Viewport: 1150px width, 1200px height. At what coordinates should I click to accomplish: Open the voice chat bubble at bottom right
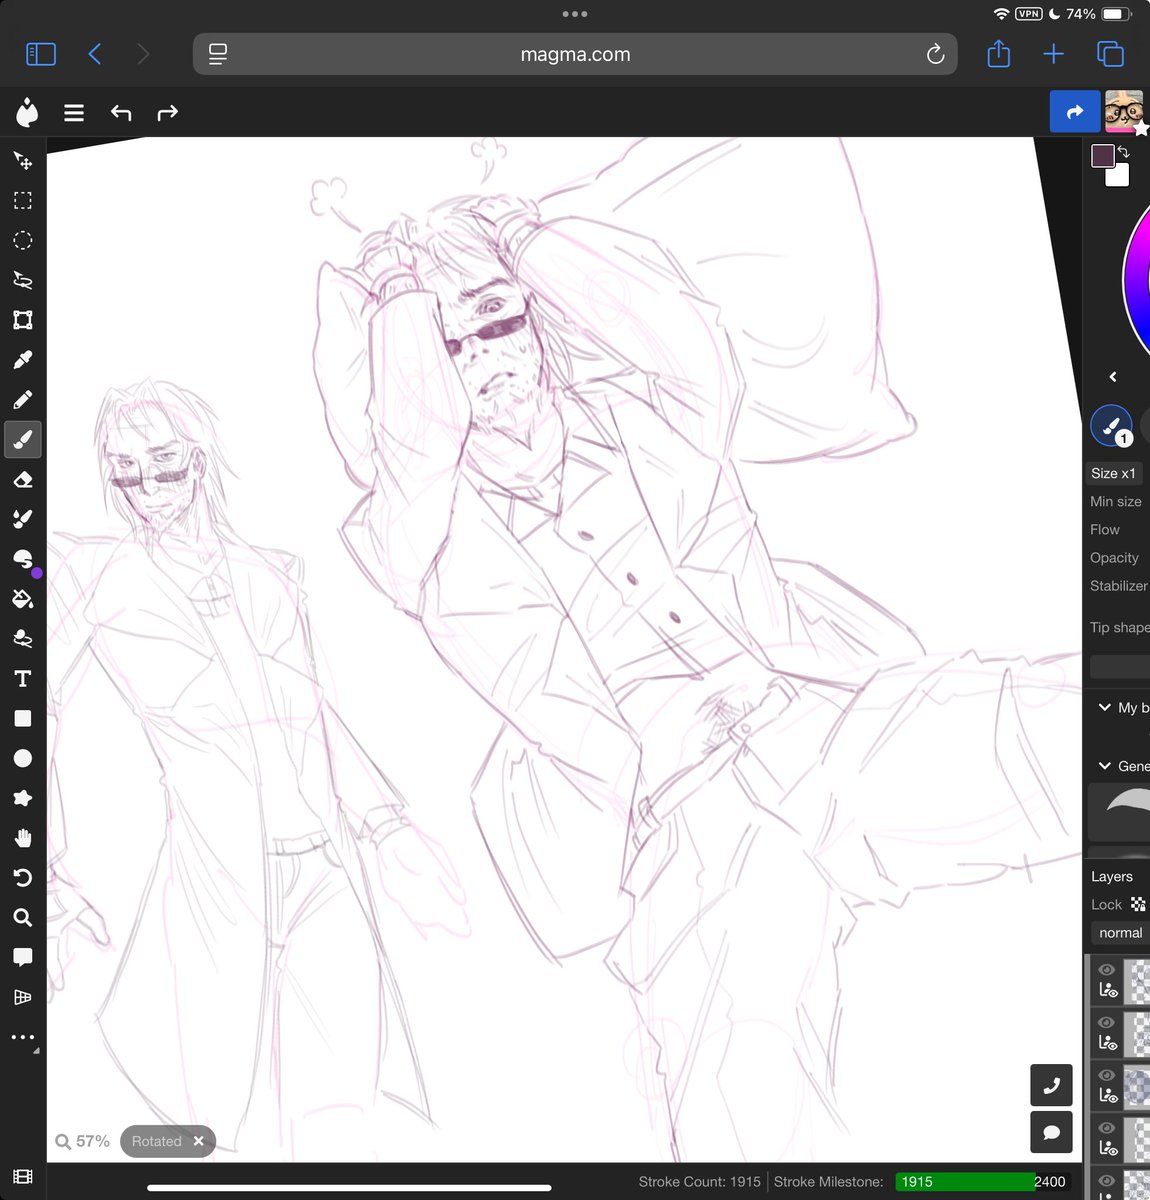tap(1051, 1132)
